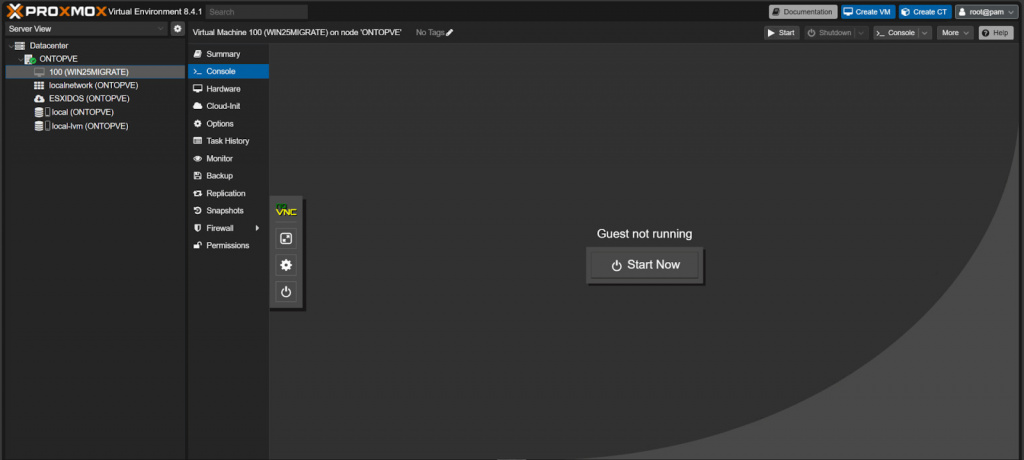Collapse the Datacenter tree node
1024x460 pixels.
coord(10,46)
